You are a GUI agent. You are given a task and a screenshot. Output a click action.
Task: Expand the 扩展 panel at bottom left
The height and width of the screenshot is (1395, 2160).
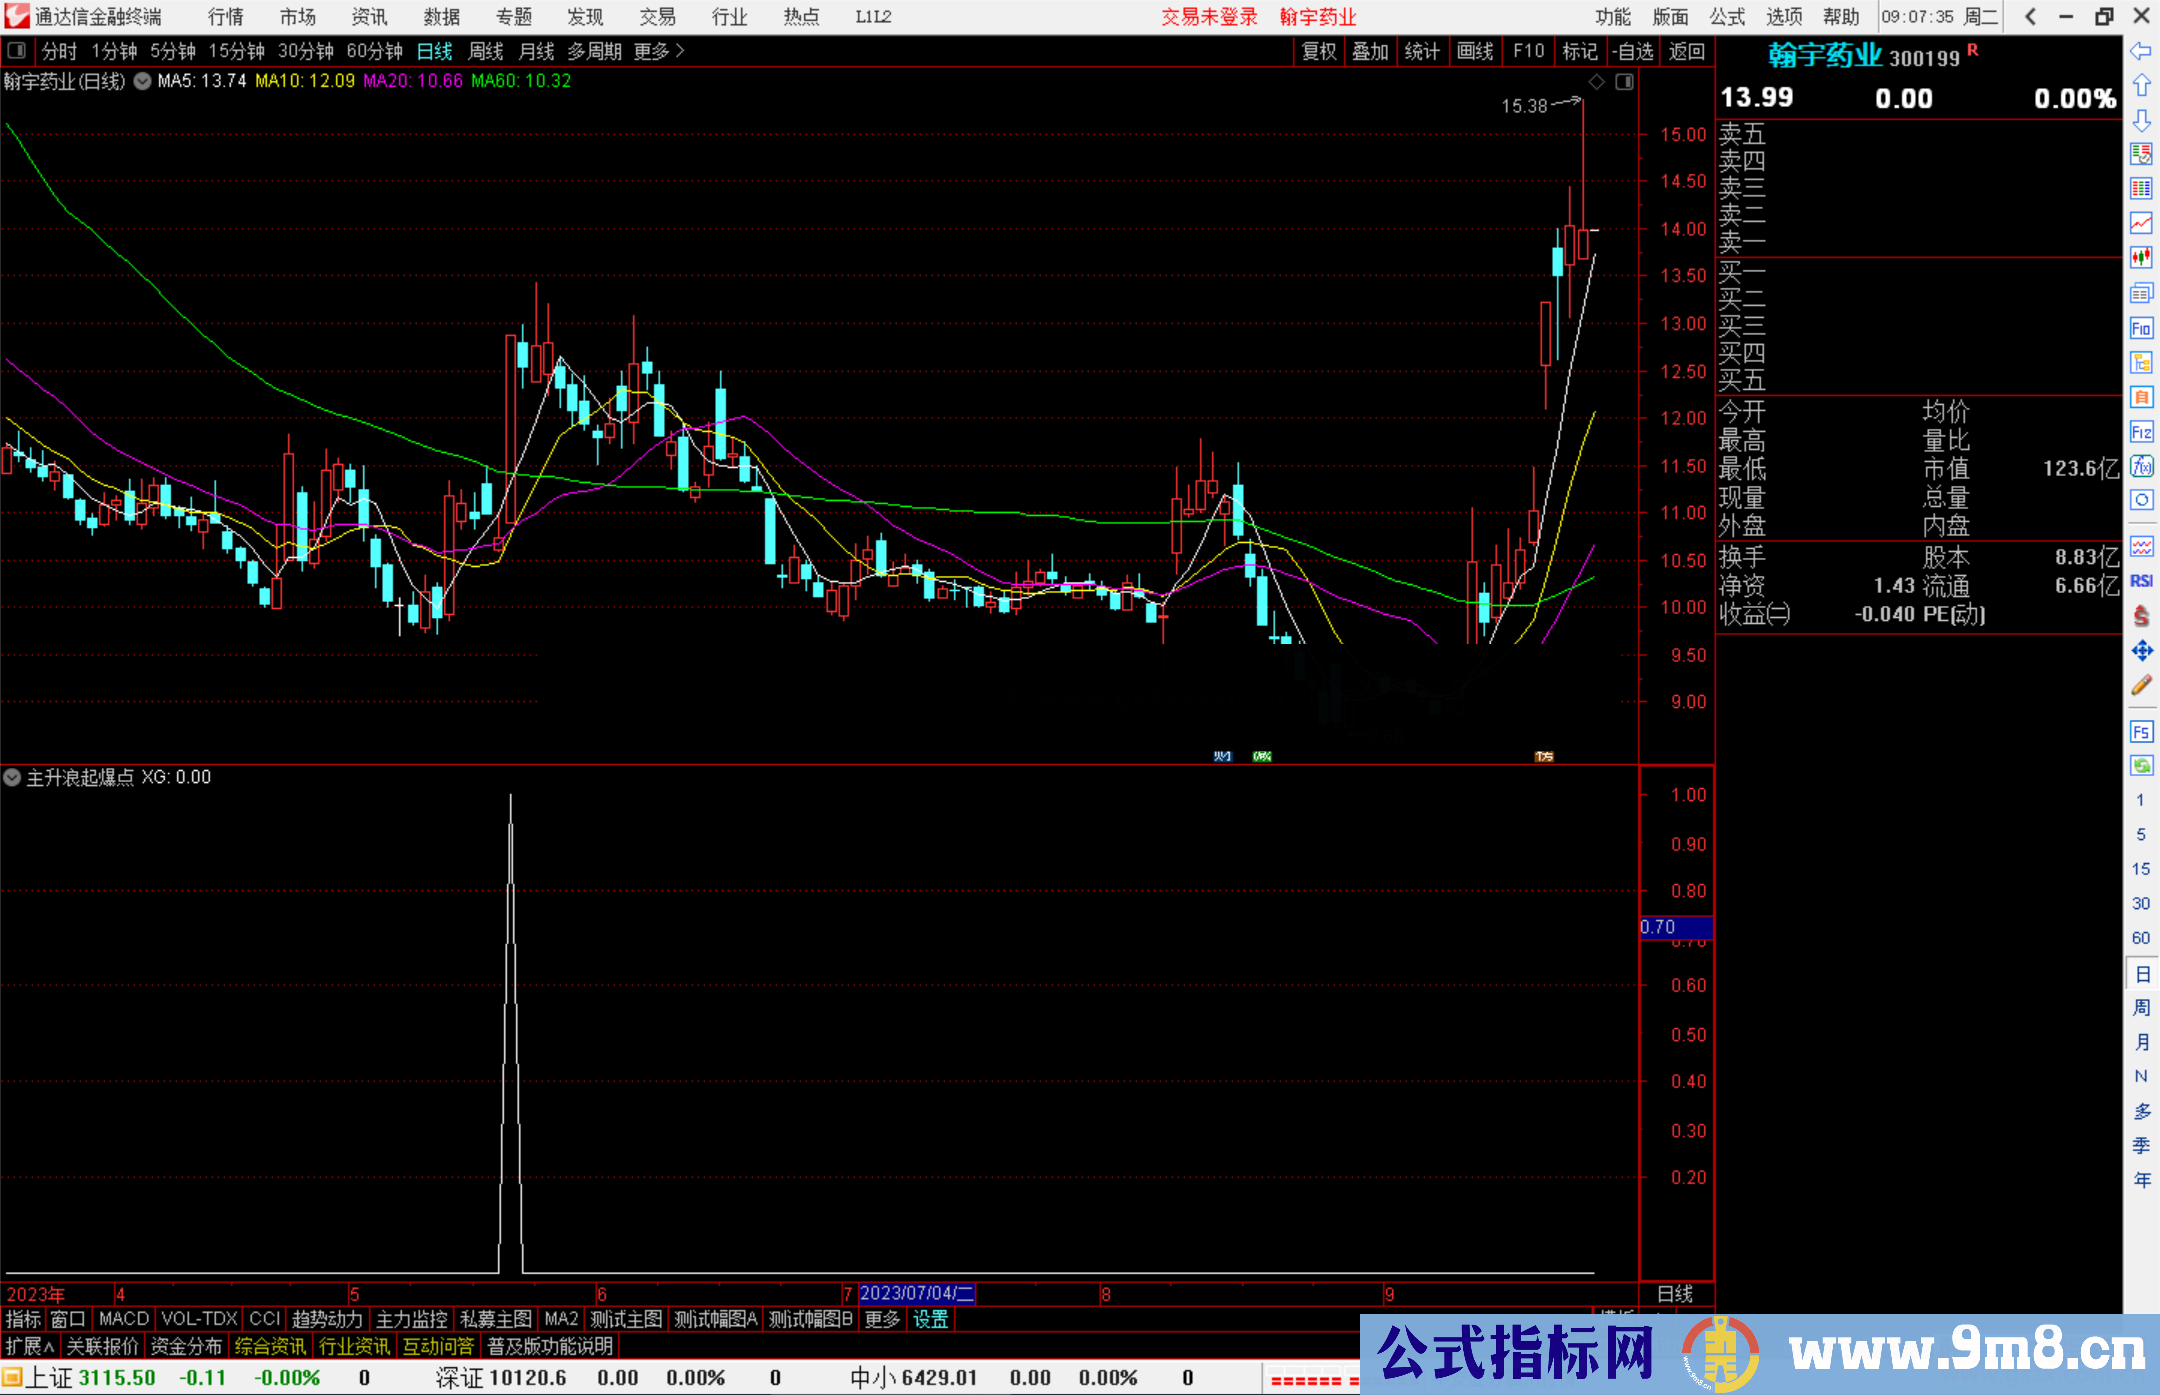(x=29, y=1346)
